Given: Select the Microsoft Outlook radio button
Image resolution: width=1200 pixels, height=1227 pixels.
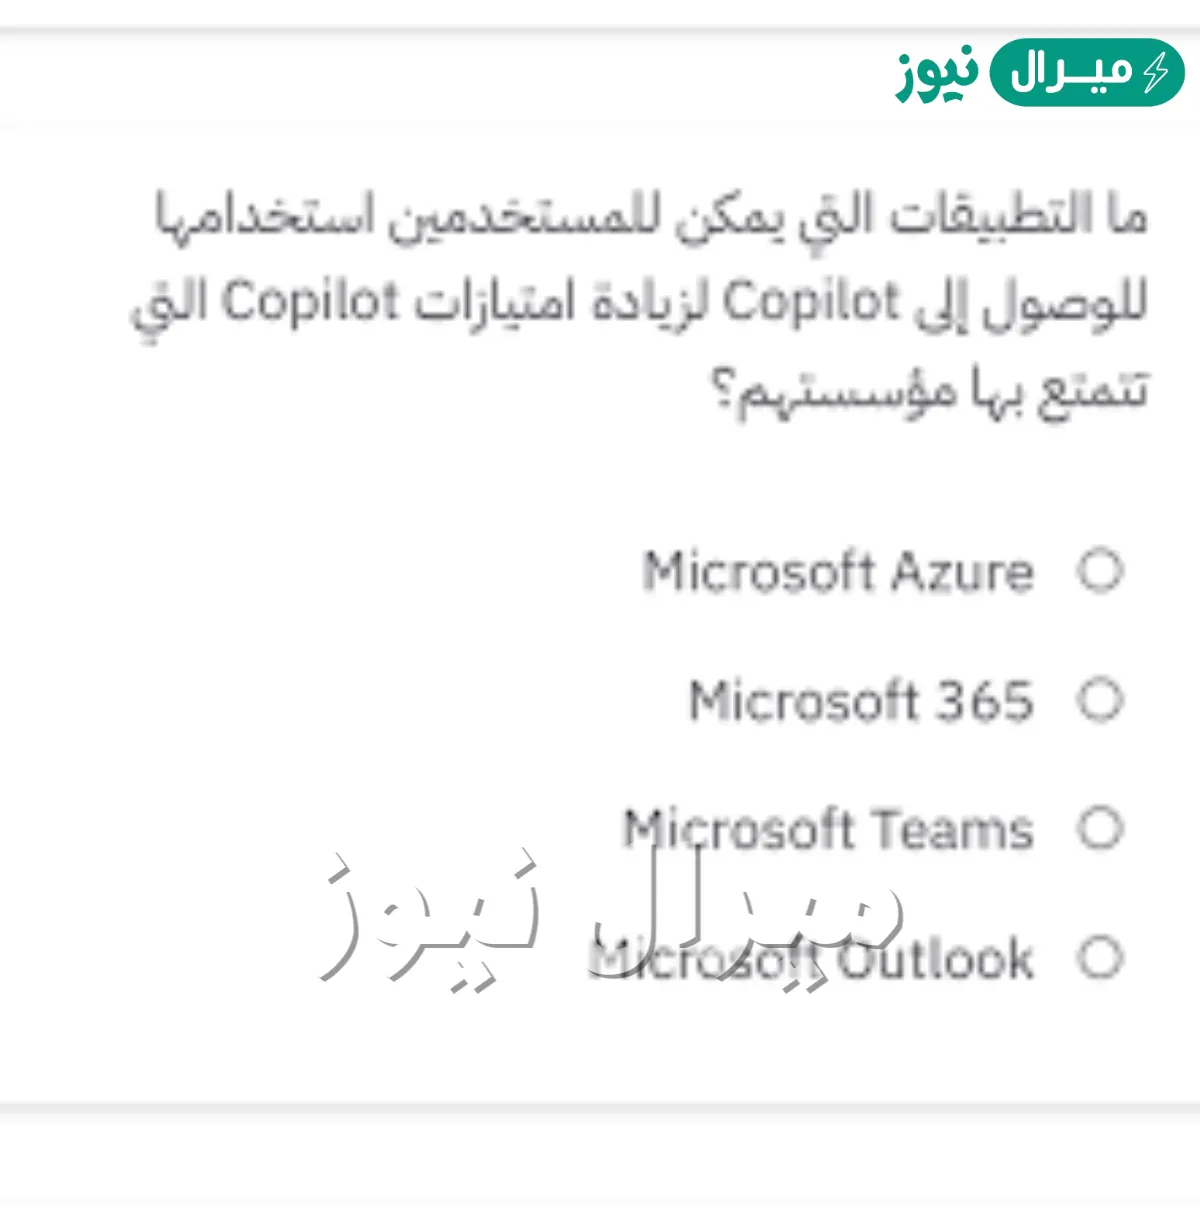Looking at the screenshot, I should (x=1098, y=957).
